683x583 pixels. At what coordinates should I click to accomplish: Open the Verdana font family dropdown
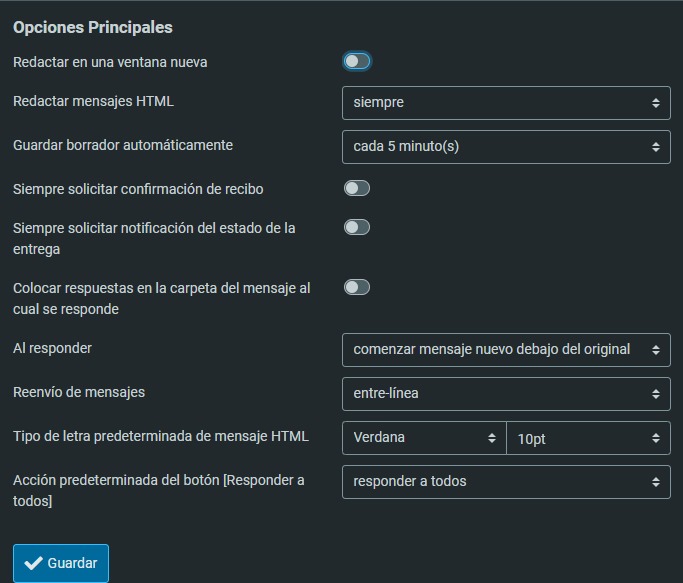[424, 437]
